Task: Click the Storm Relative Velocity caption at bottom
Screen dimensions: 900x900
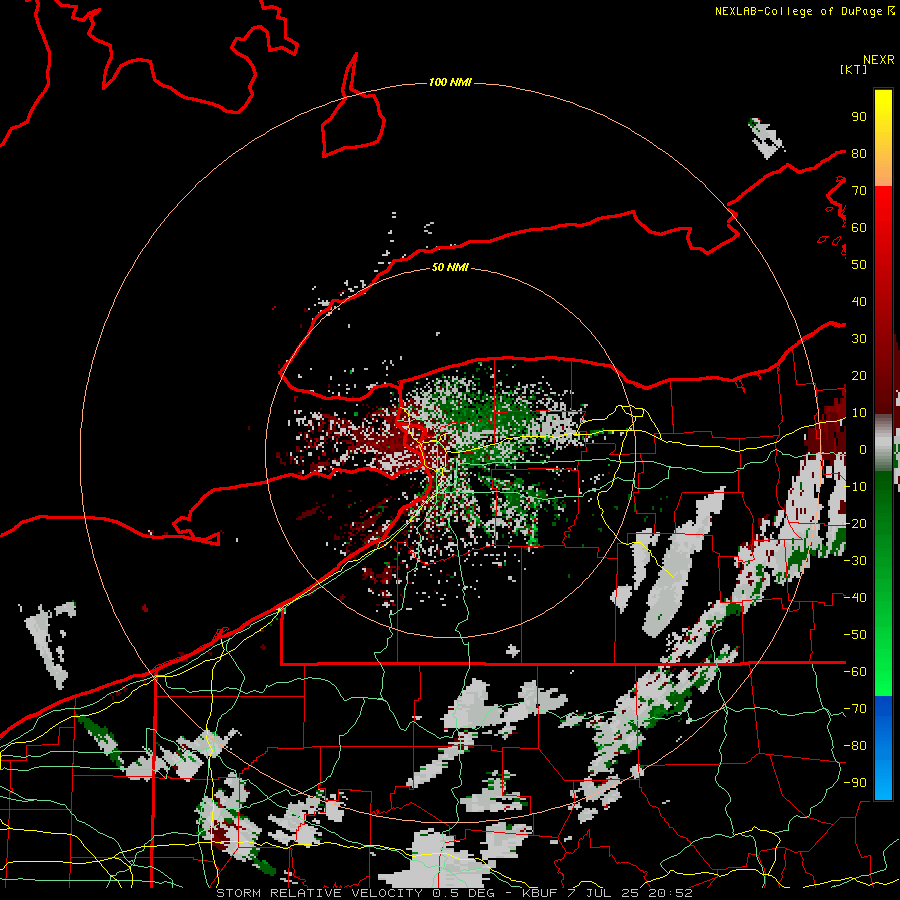Action: point(454,893)
